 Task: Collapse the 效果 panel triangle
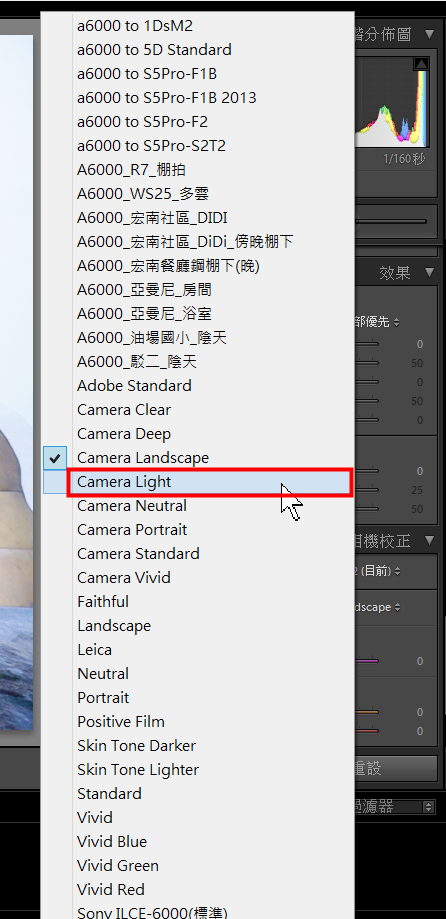(431, 273)
